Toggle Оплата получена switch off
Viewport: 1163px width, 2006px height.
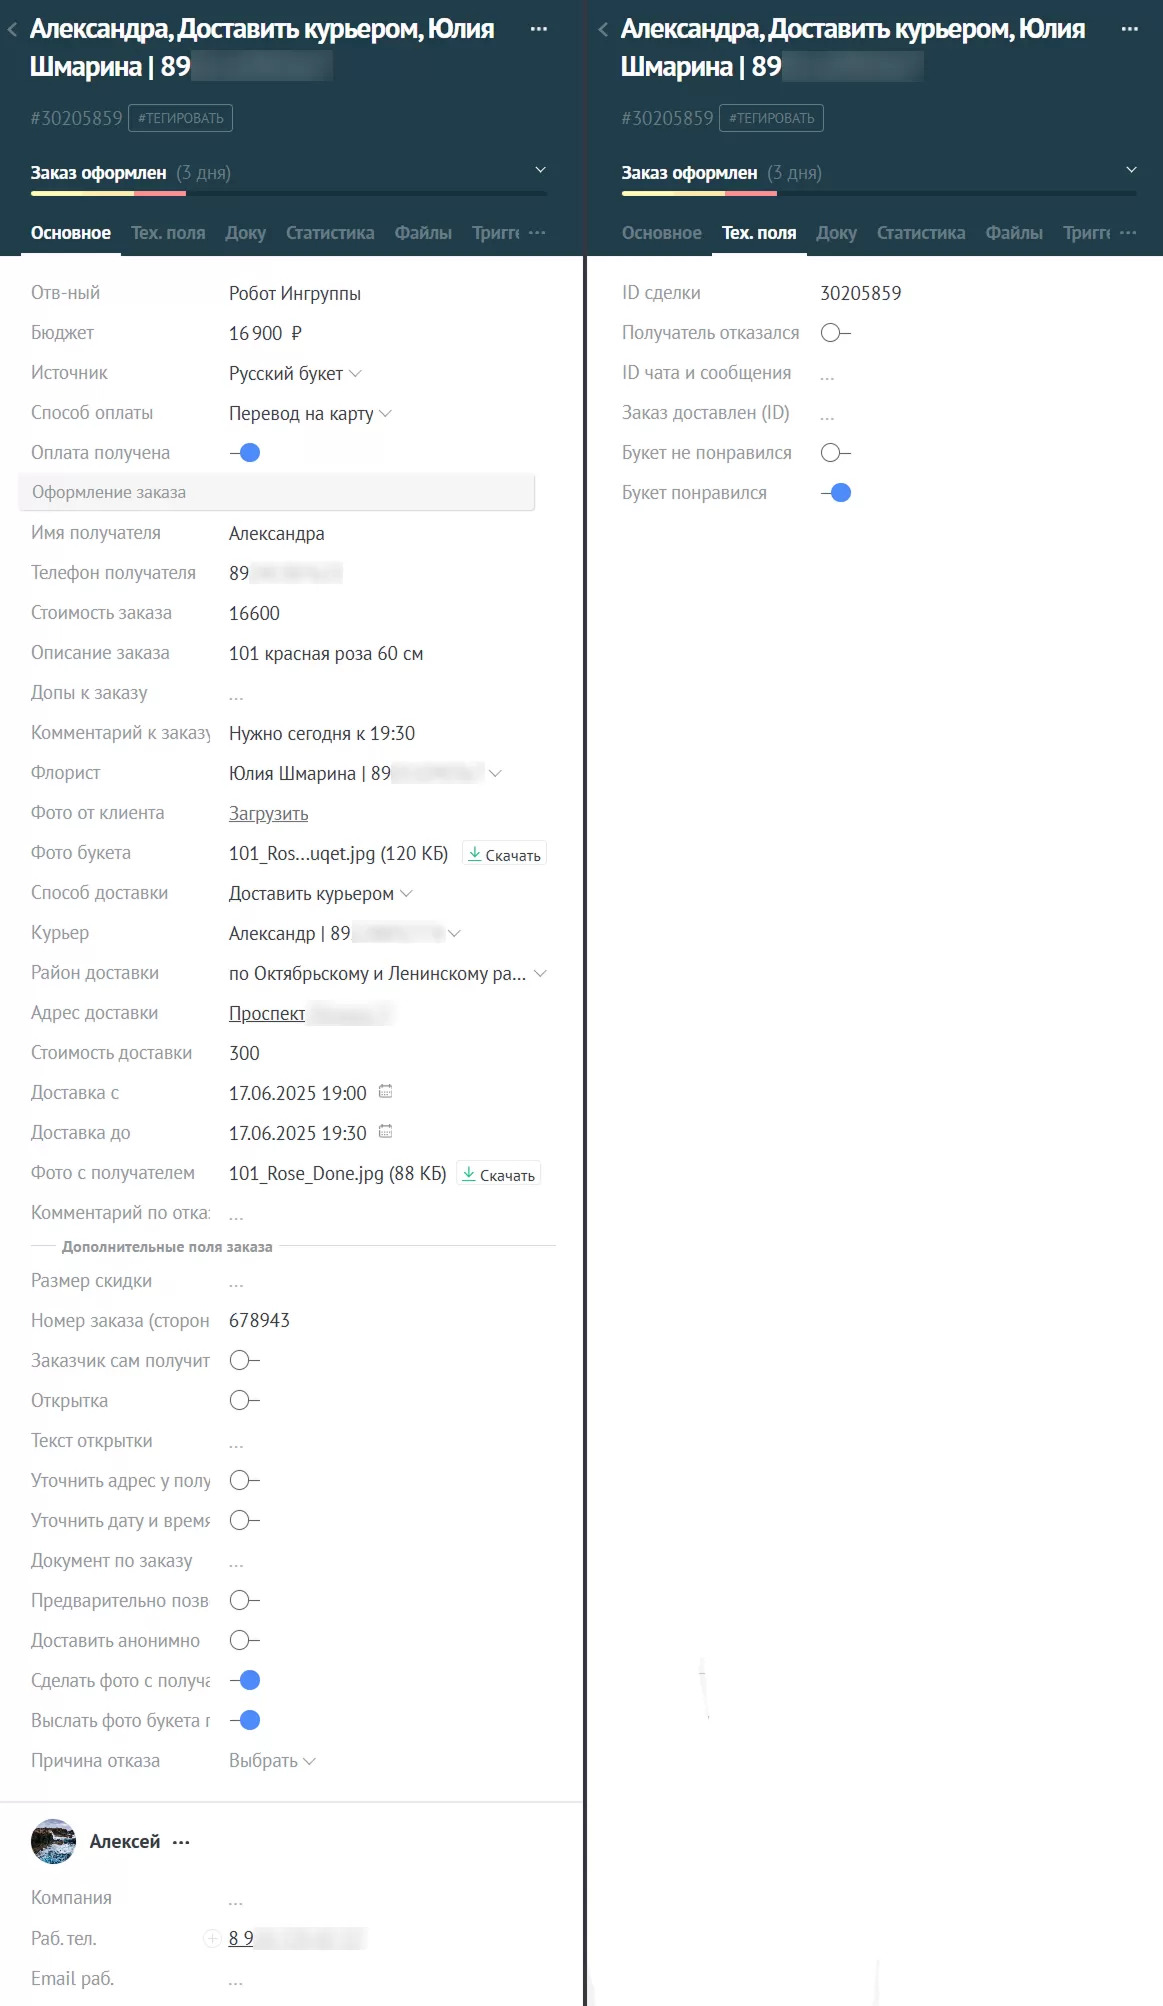tap(245, 453)
